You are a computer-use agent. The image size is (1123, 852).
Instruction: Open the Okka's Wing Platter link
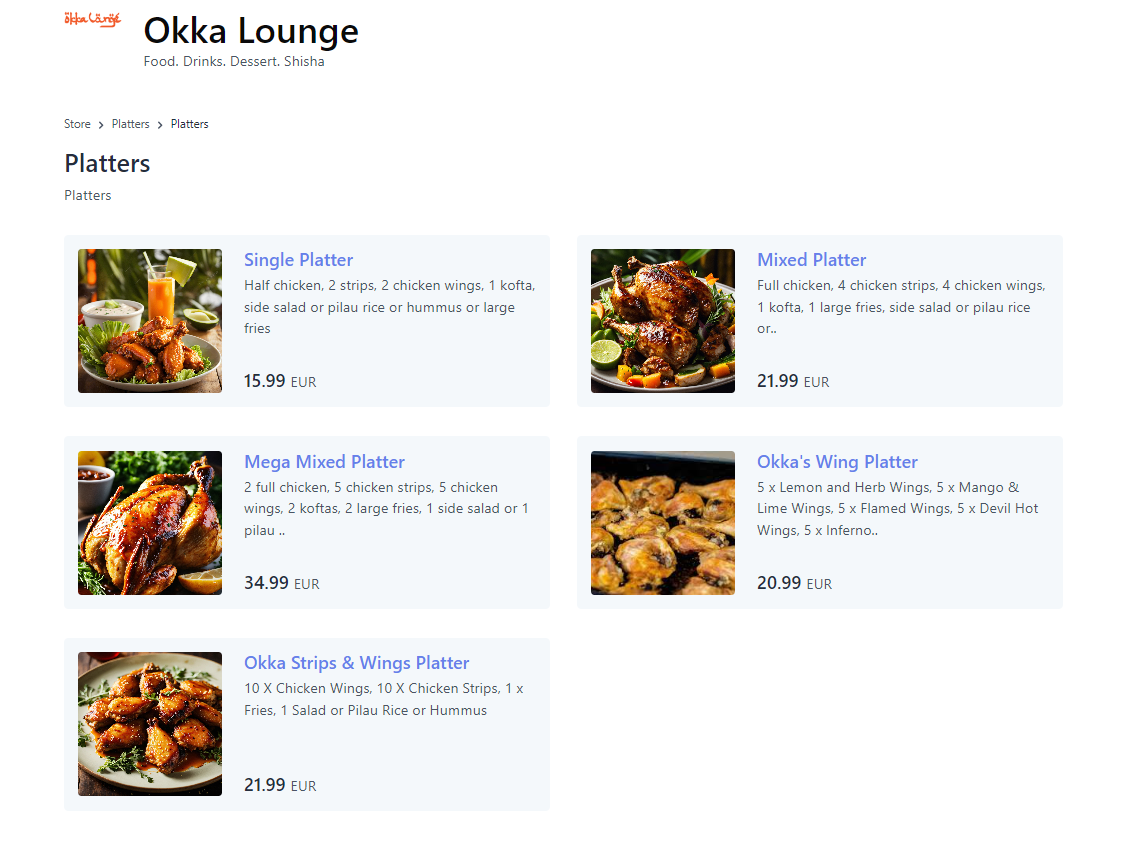tap(837, 462)
